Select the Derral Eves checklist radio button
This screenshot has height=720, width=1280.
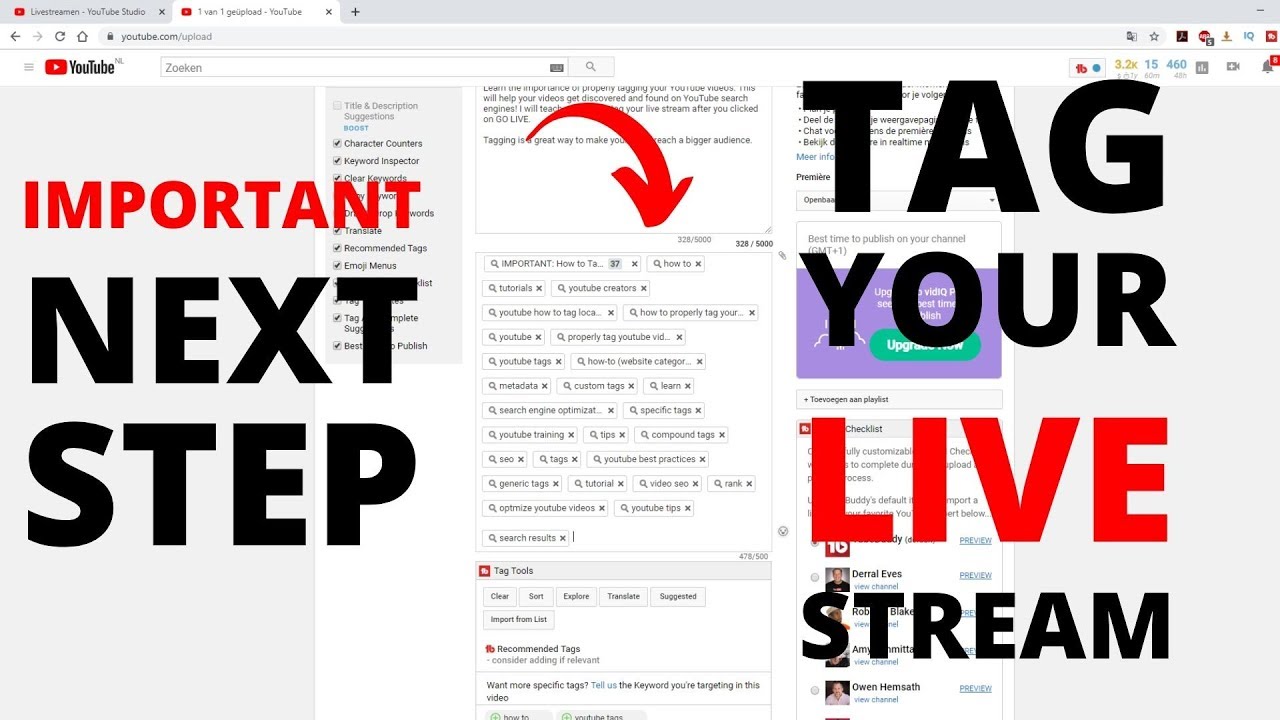click(815, 578)
